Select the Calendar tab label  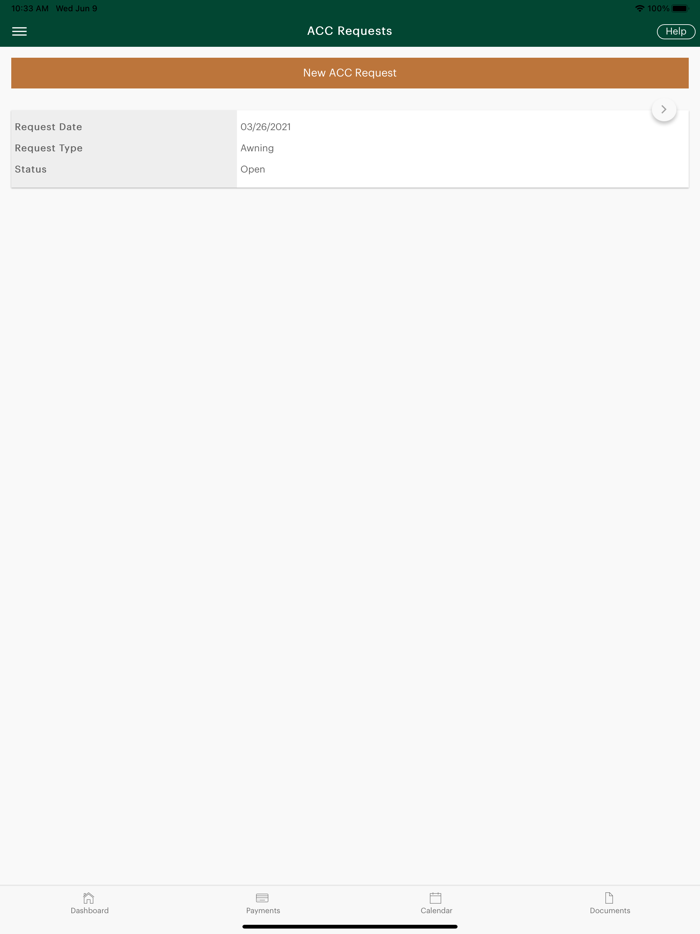[x=436, y=911]
